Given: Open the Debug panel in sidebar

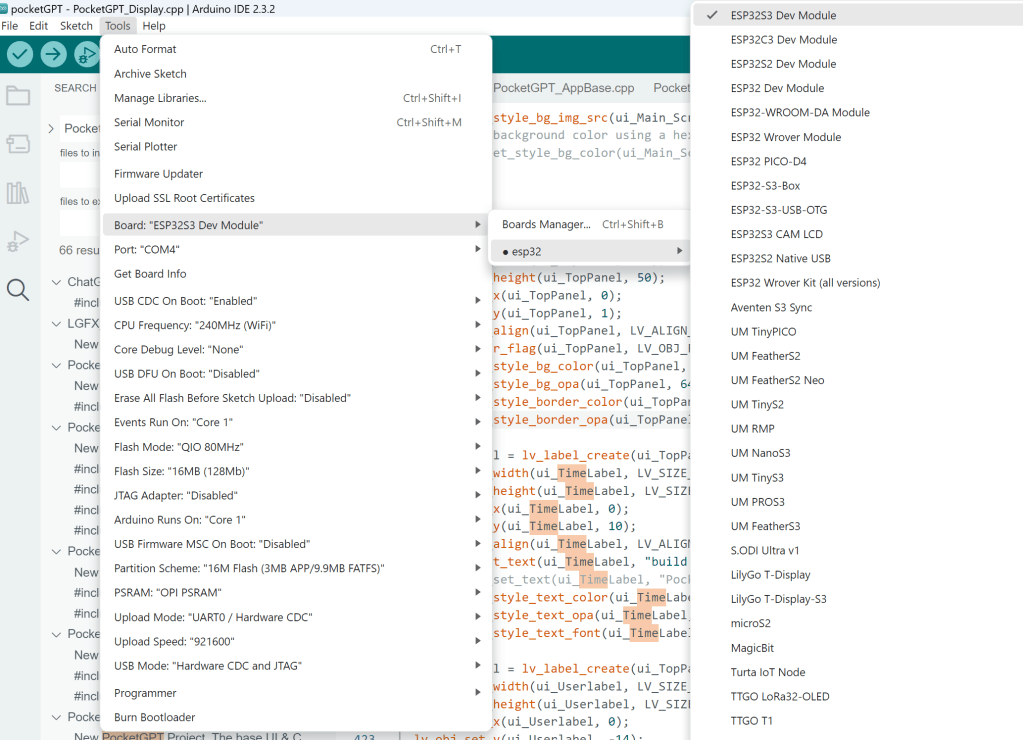Looking at the screenshot, I should pyautogui.click(x=18, y=241).
